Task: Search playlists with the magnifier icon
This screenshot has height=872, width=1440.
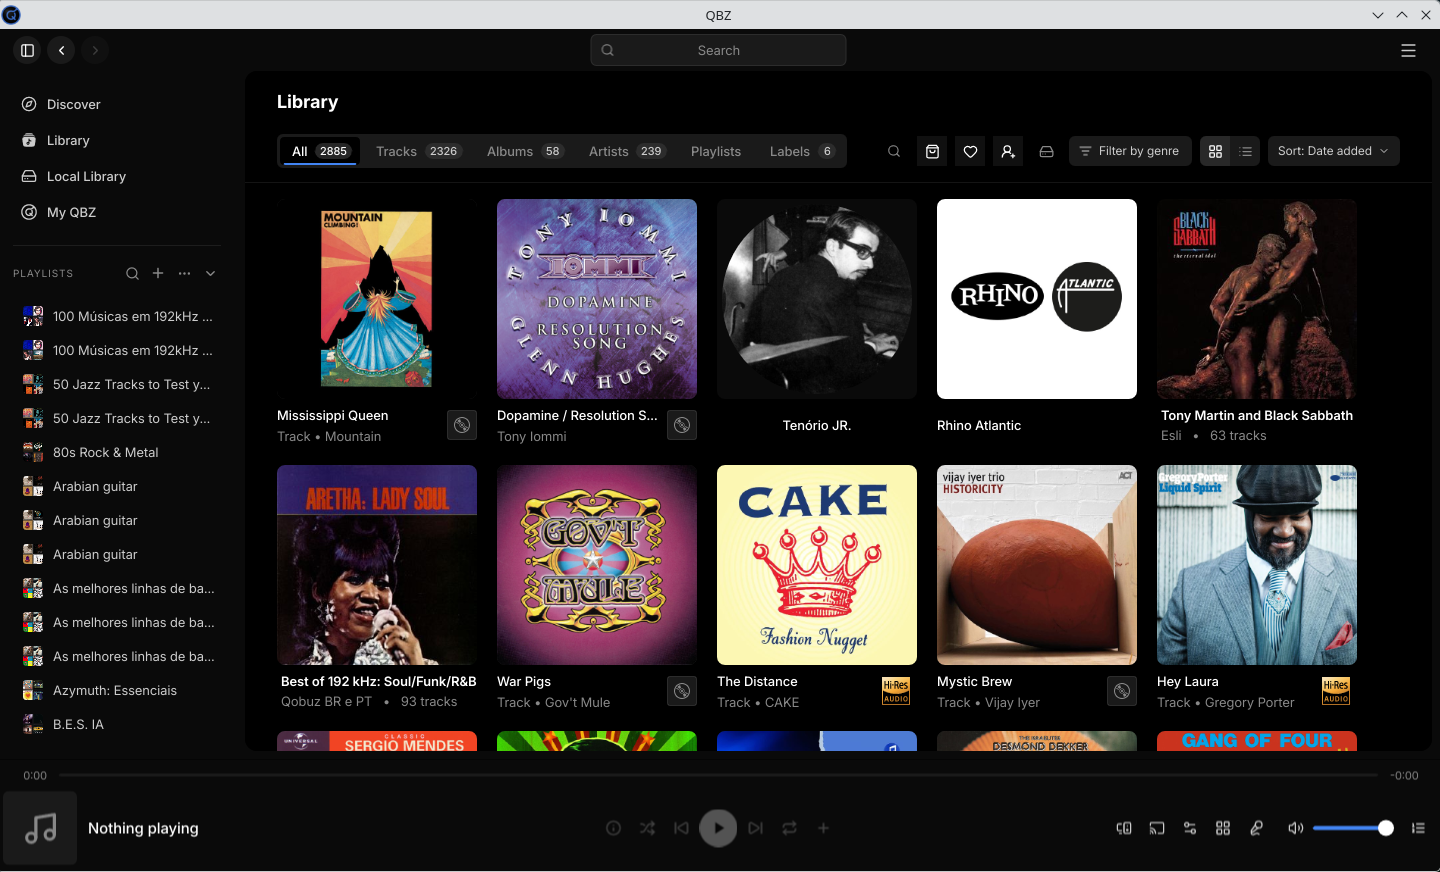Action: pos(132,273)
